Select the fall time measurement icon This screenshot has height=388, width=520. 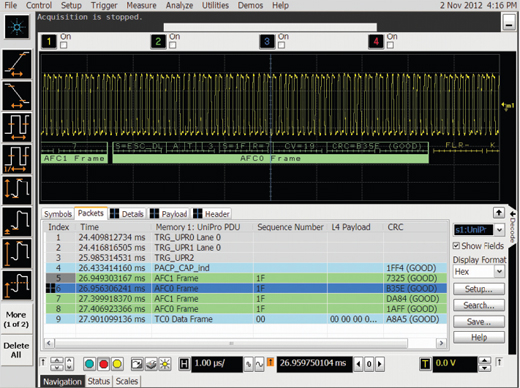(x=17, y=96)
